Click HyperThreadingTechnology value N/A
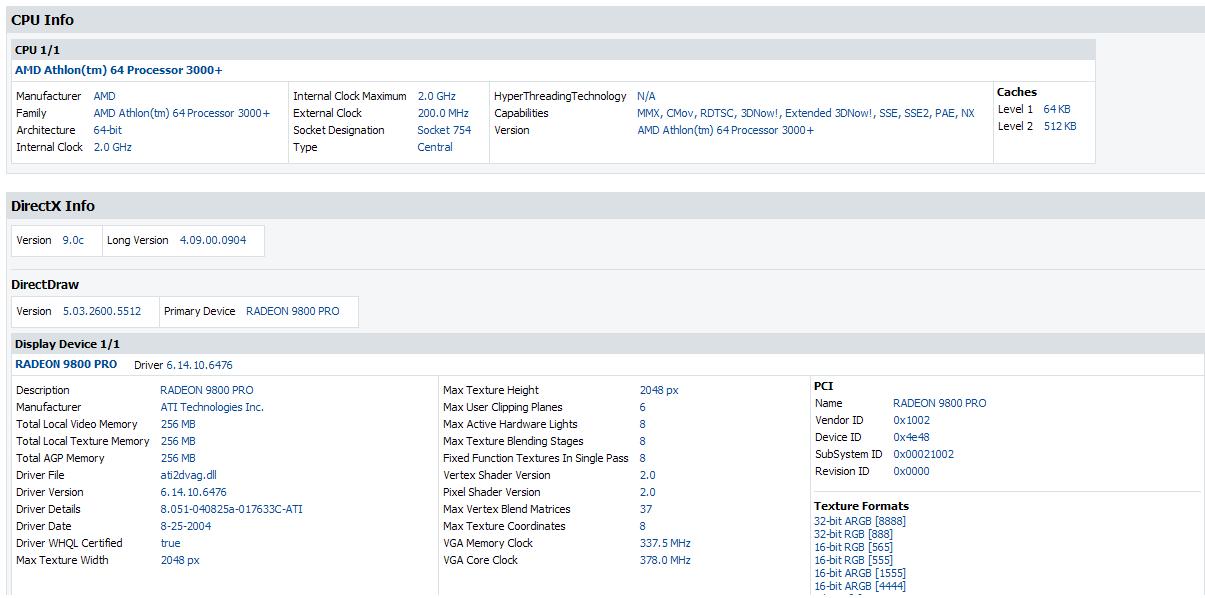The width and height of the screenshot is (1205, 598). coord(646,96)
